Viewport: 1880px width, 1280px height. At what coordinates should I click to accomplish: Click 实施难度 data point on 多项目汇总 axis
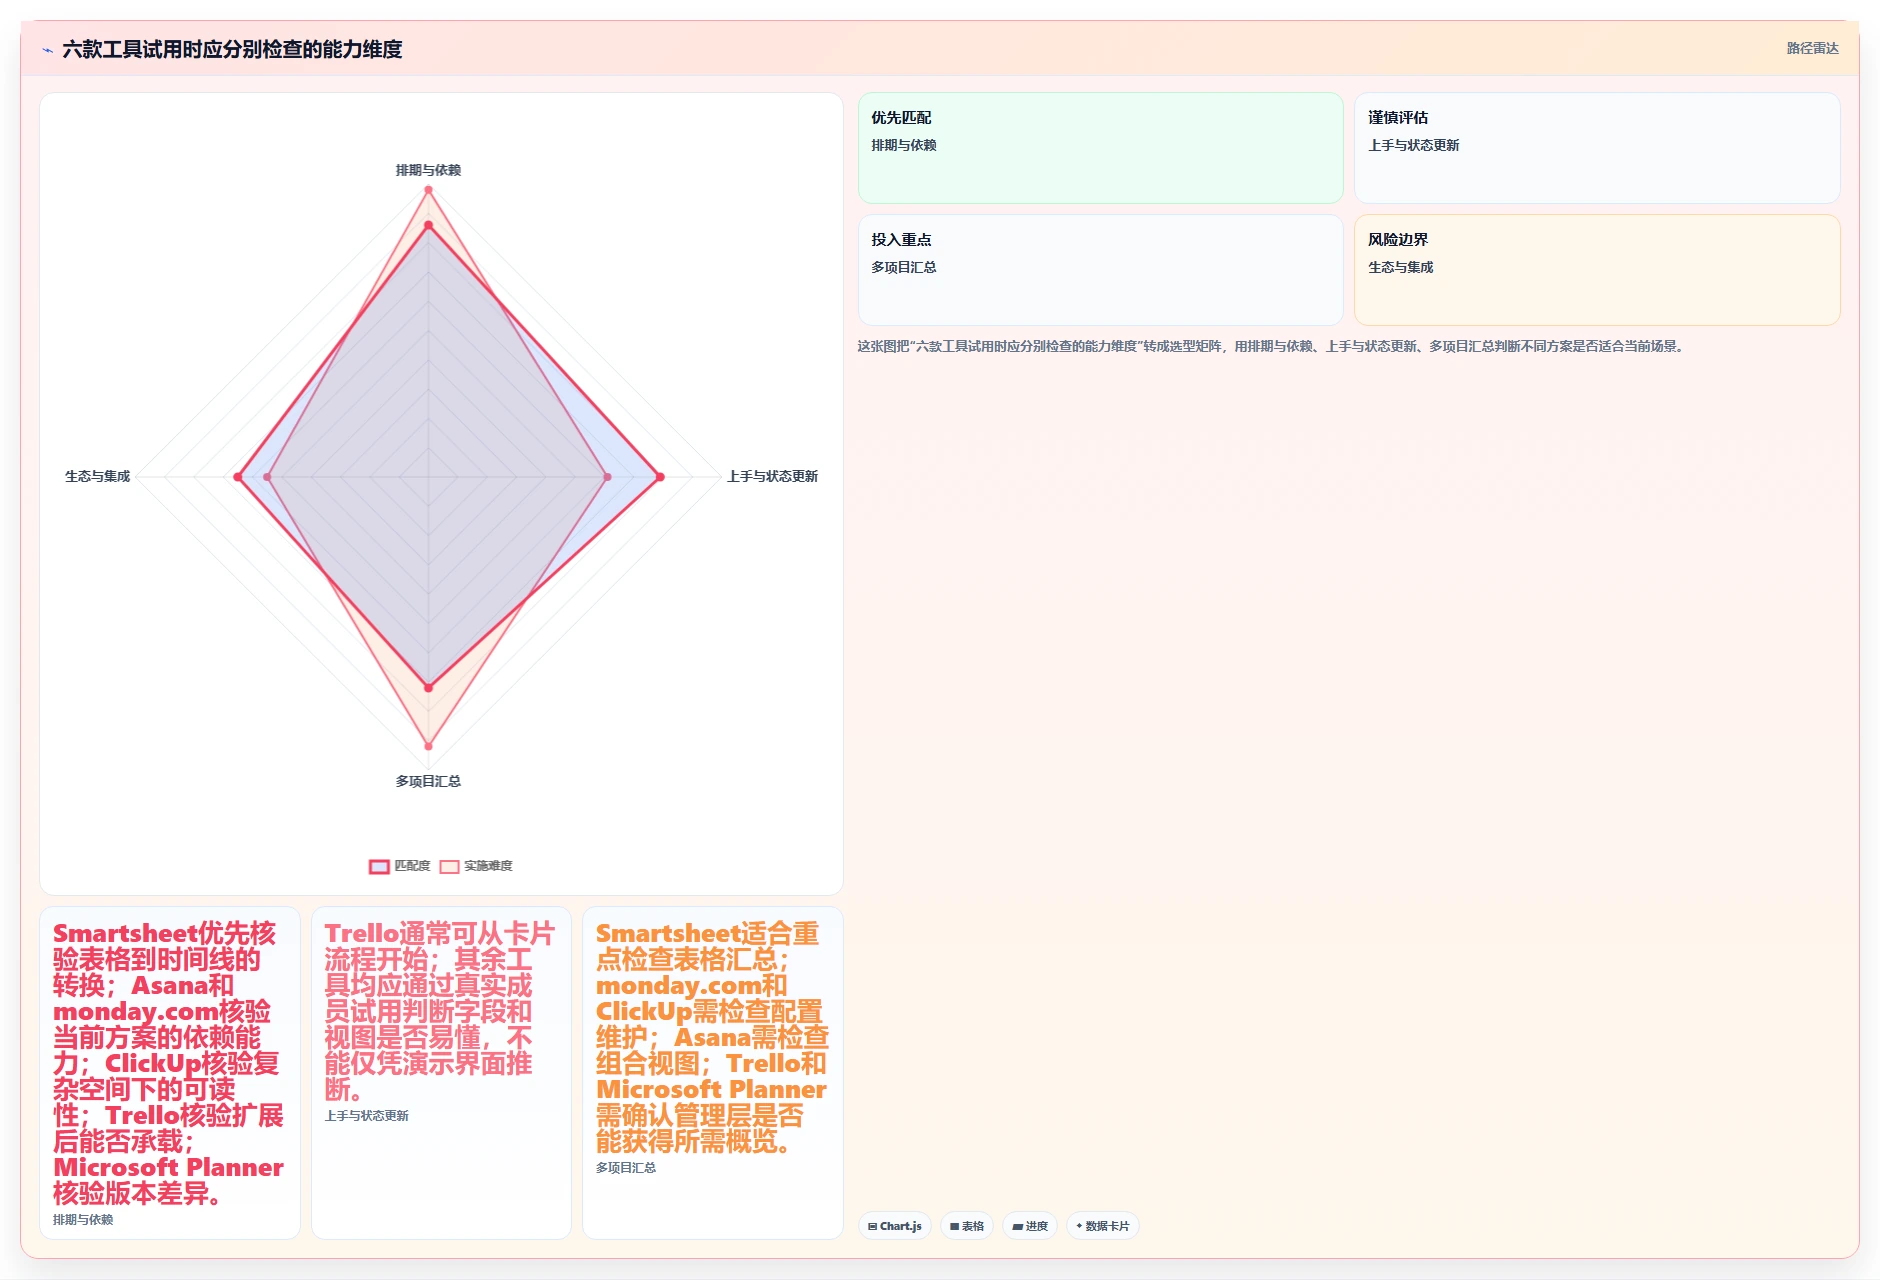428,746
